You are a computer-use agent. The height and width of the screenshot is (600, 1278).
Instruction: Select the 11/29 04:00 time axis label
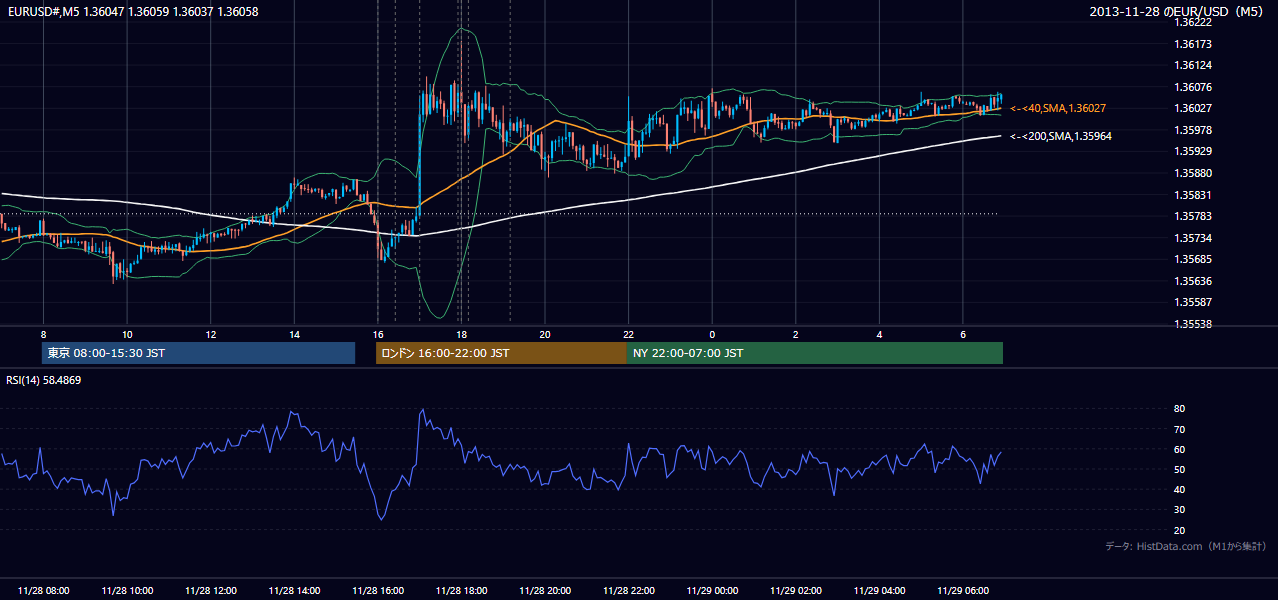click(x=880, y=591)
